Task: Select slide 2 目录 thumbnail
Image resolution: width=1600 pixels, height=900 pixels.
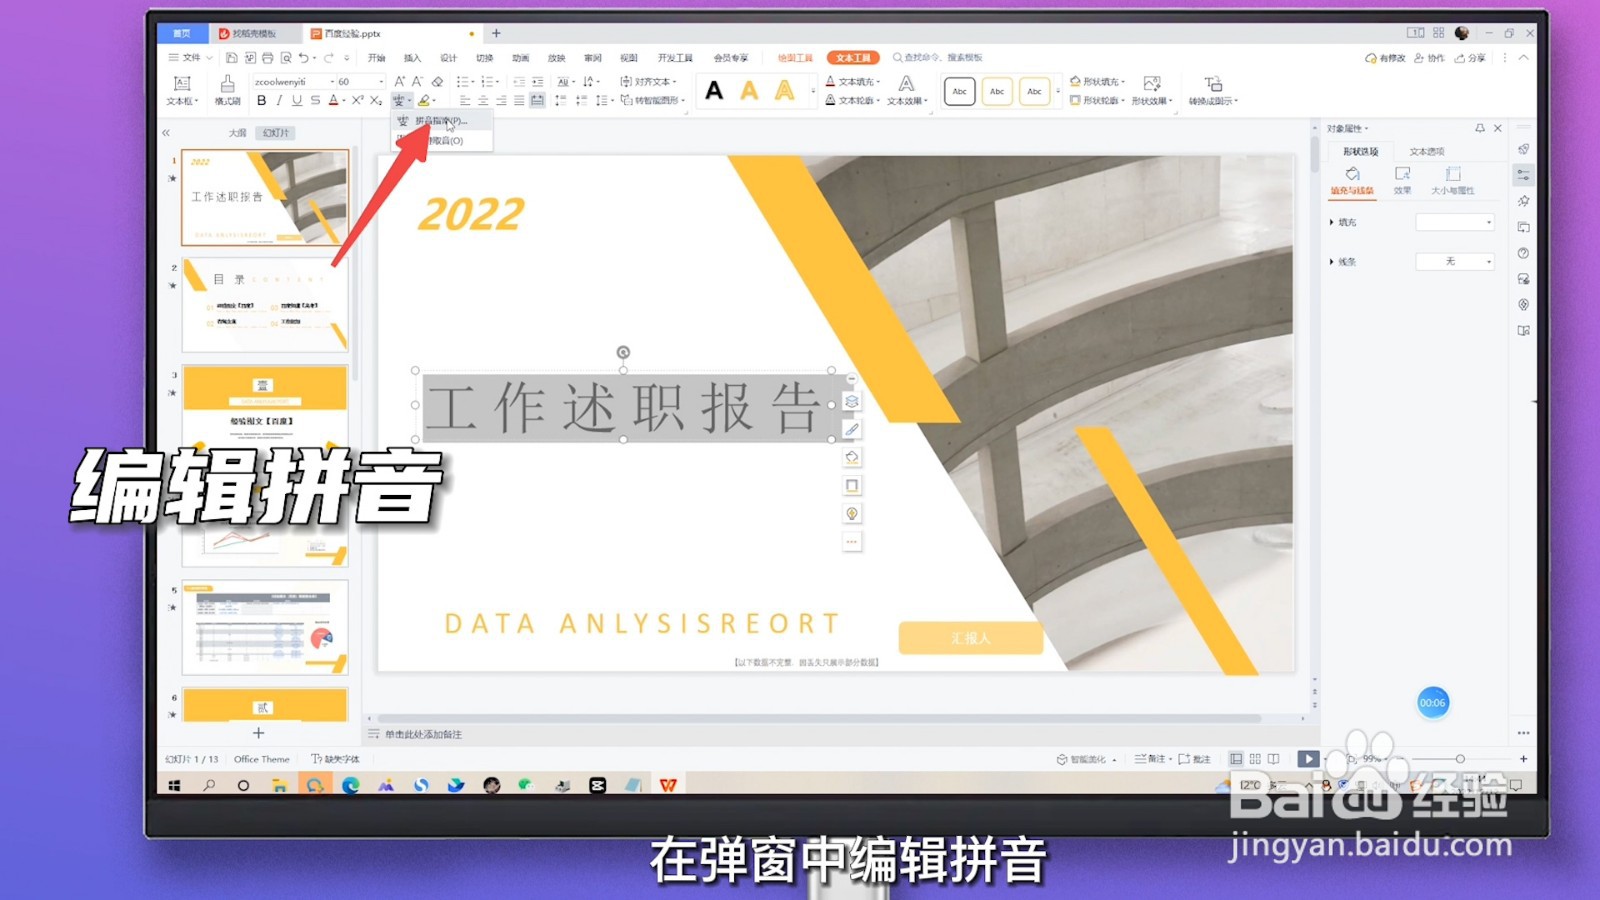Action: pyautogui.click(x=265, y=304)
